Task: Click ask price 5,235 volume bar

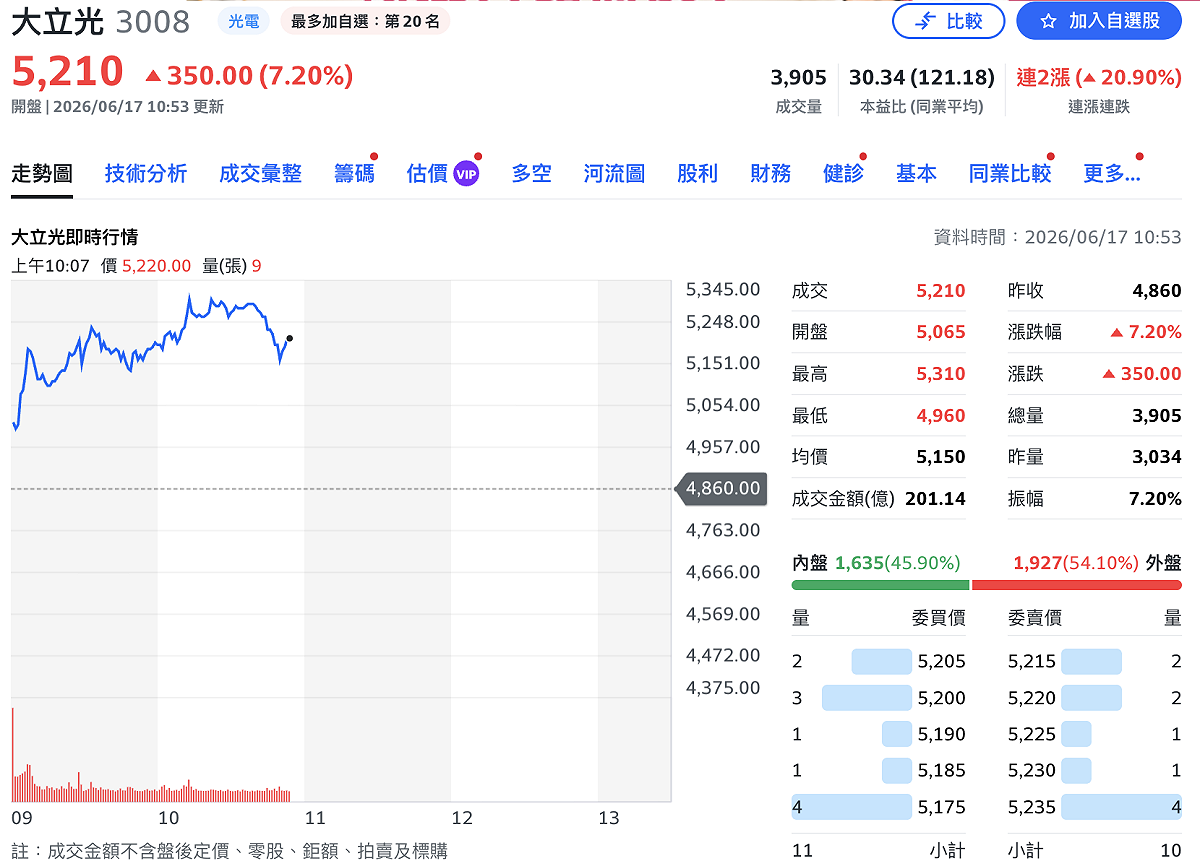Action: [1121, 807]
